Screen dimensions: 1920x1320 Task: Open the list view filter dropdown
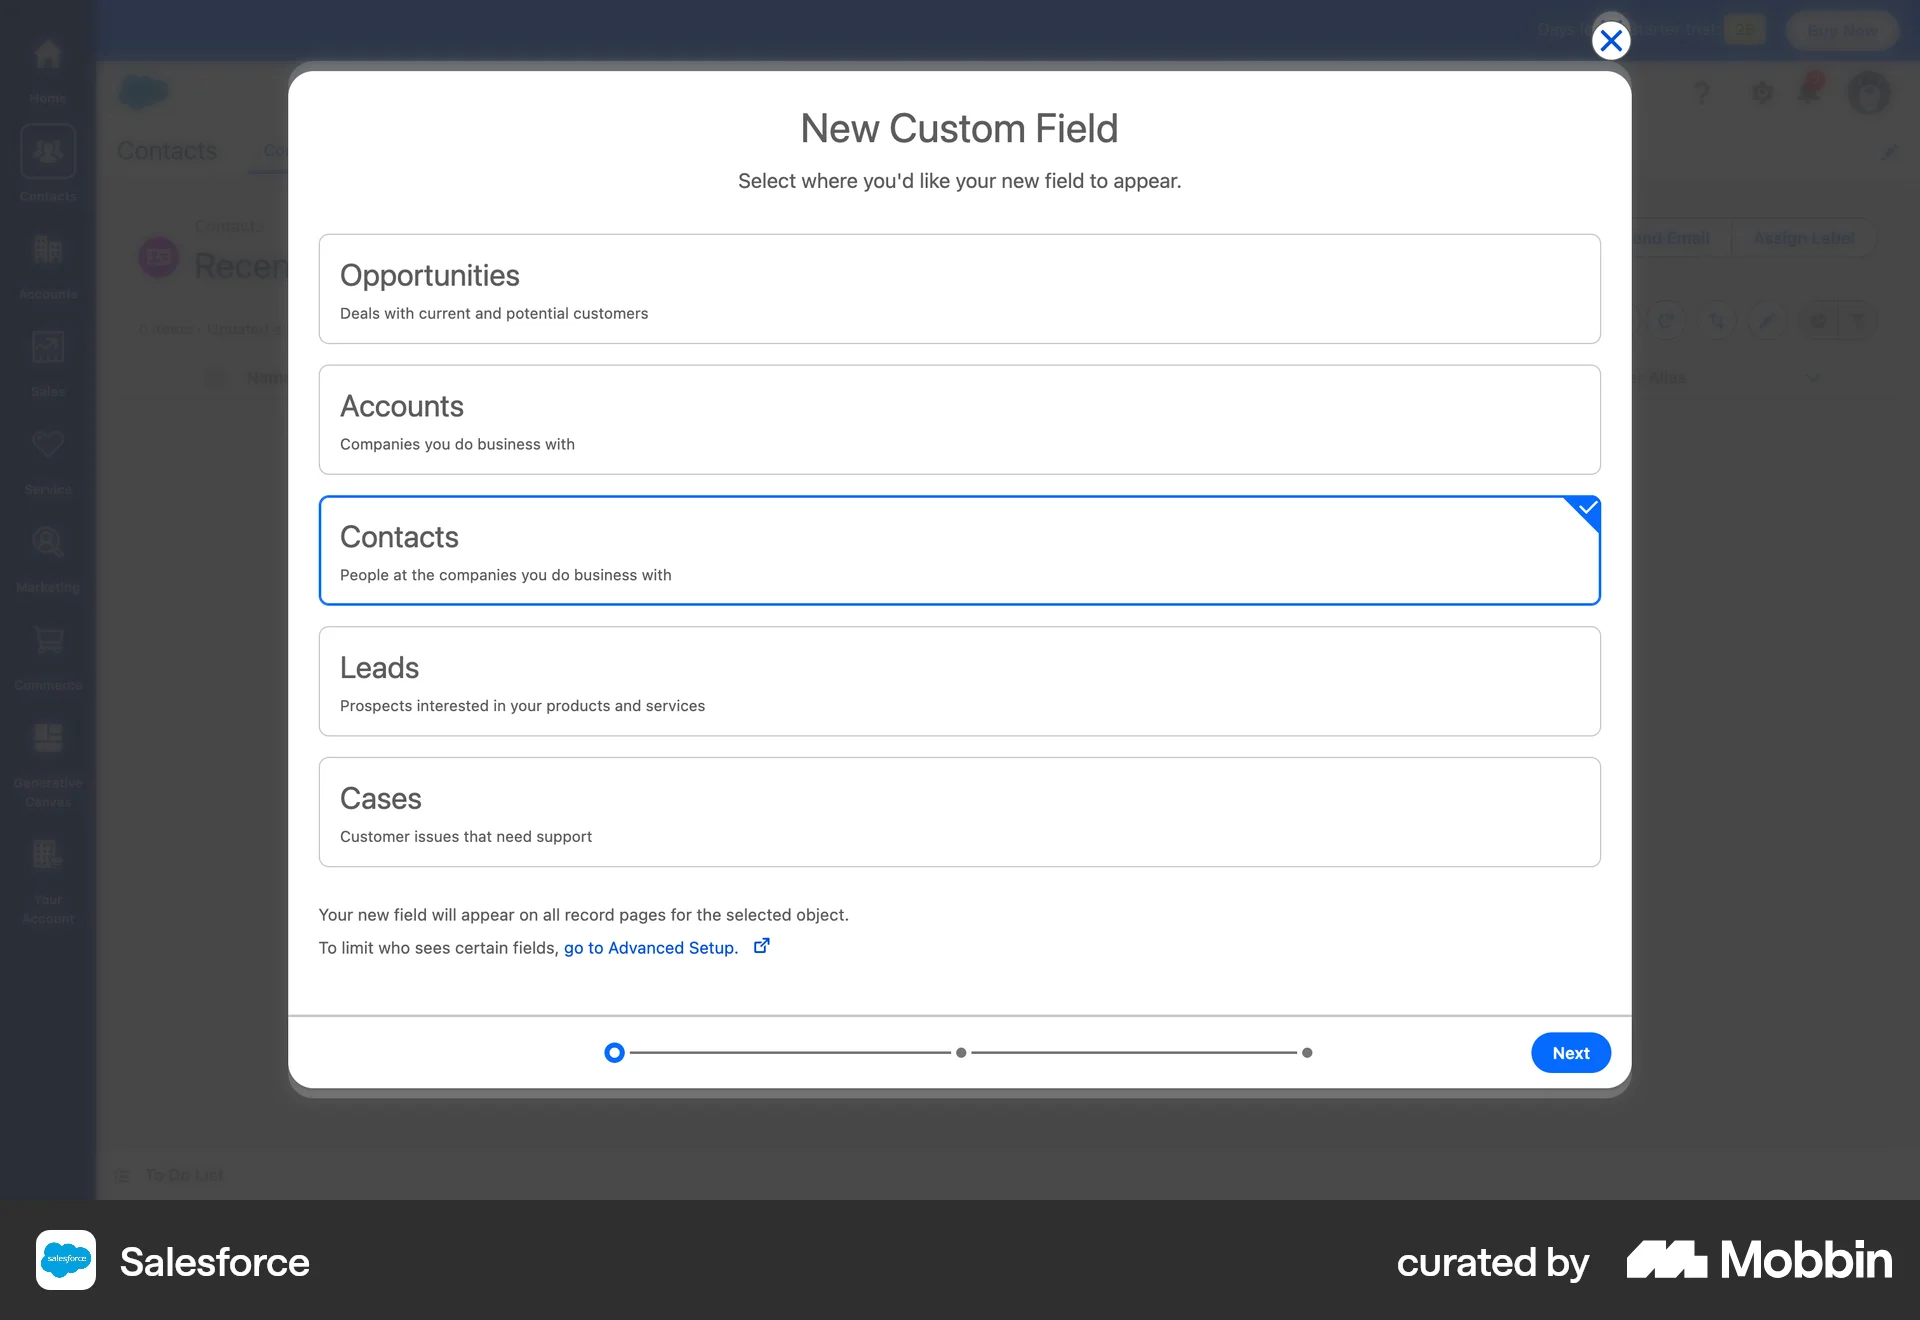click(1858, 320)
